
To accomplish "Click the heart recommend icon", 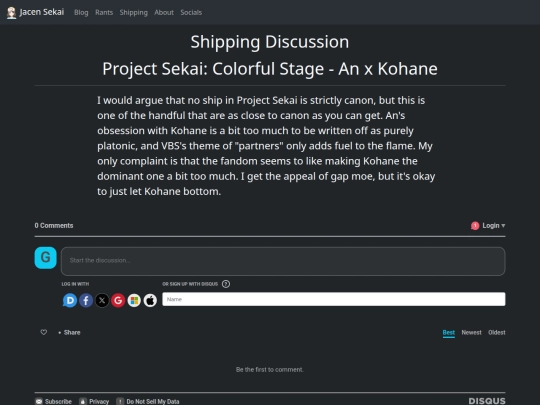I will [44, 332].
